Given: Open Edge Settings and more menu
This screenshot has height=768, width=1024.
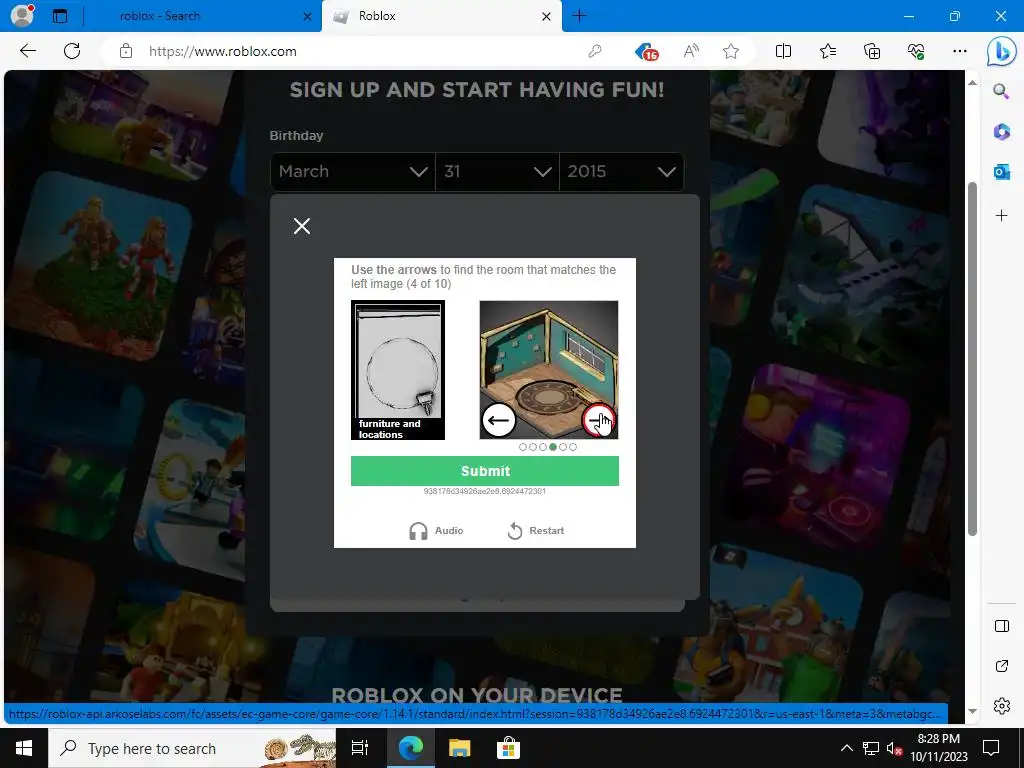Looking at the screenshot, I should point(959,51).
